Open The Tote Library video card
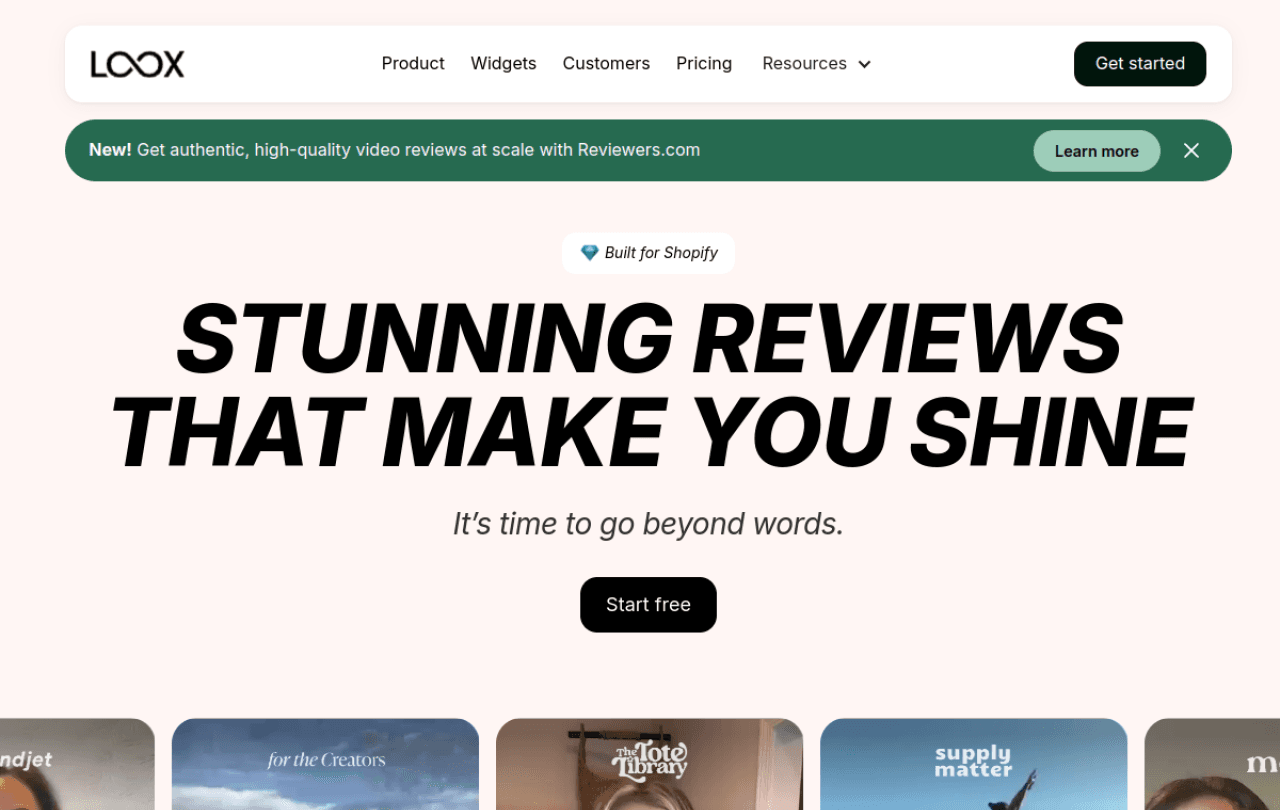The height and width of the screenshot is (810, 1280). click(649, 764)
